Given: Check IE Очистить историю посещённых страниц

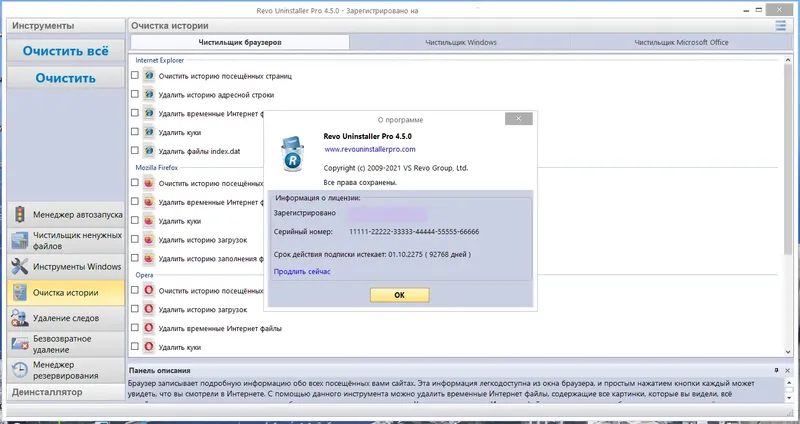Looking at the screenshot, I should point(135,75).
